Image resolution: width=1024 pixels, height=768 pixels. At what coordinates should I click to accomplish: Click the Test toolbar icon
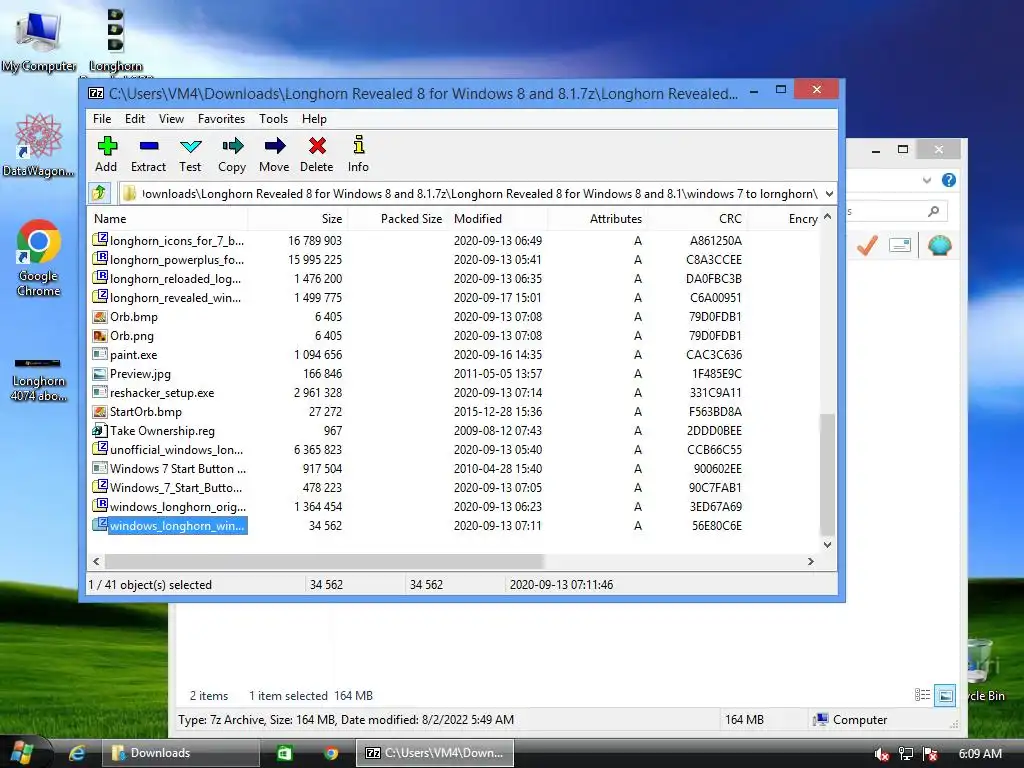click(191, 146)
